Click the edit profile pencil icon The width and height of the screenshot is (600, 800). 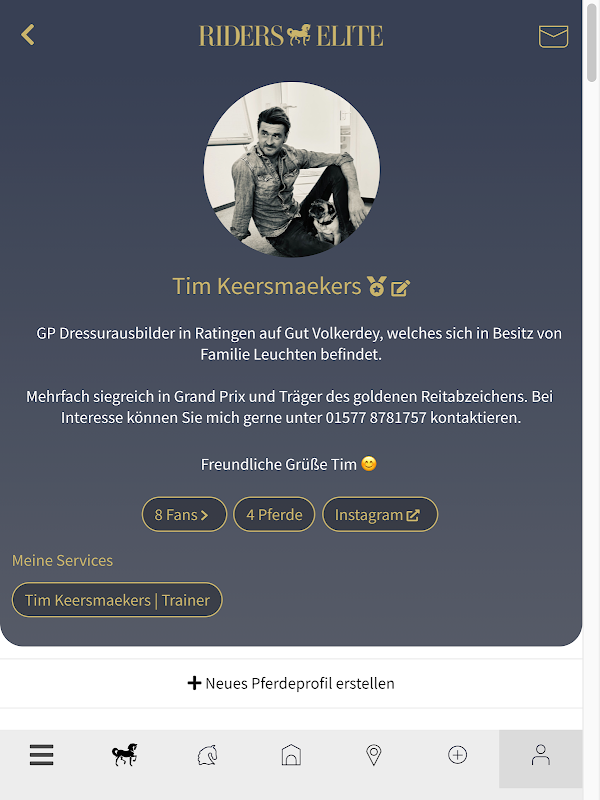(401, 288)
